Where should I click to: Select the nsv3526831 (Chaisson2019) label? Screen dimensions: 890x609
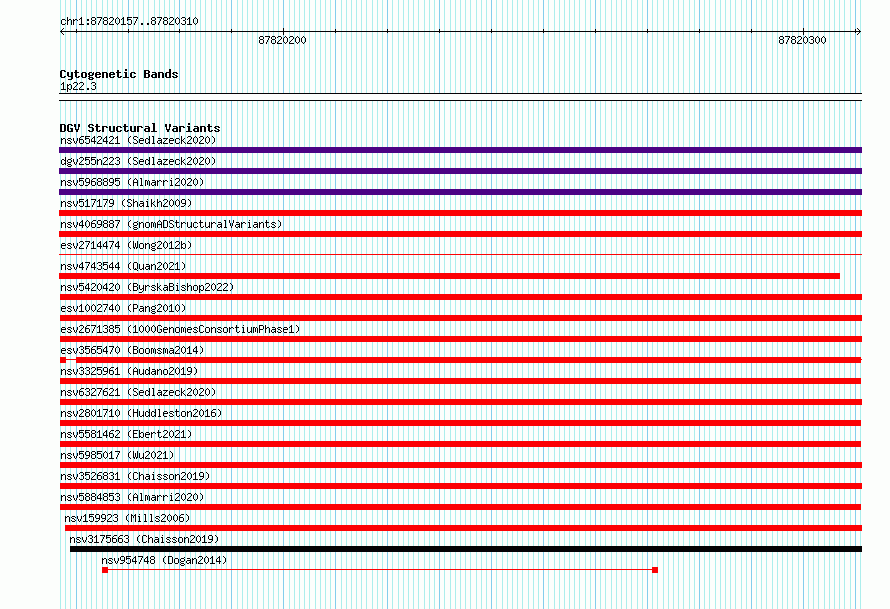click(135, 476)
